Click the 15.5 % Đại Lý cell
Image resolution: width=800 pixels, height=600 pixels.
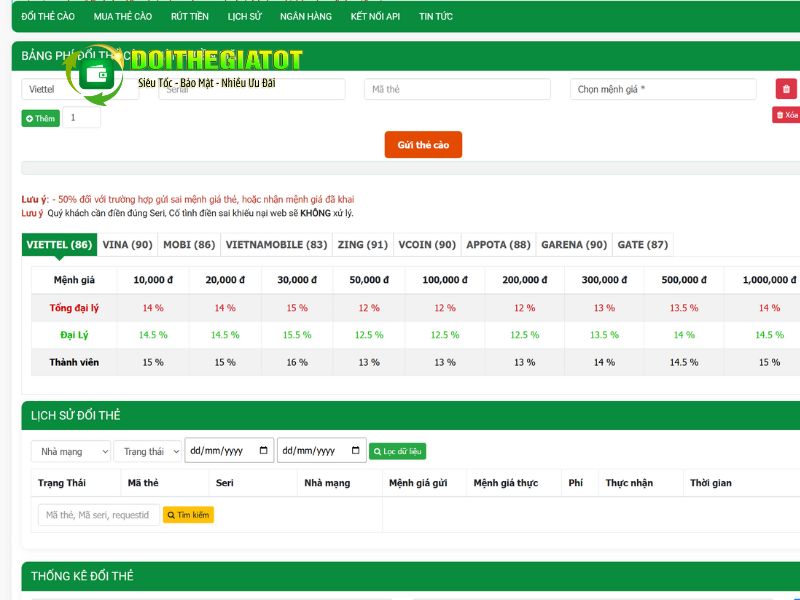coord(297,335)
